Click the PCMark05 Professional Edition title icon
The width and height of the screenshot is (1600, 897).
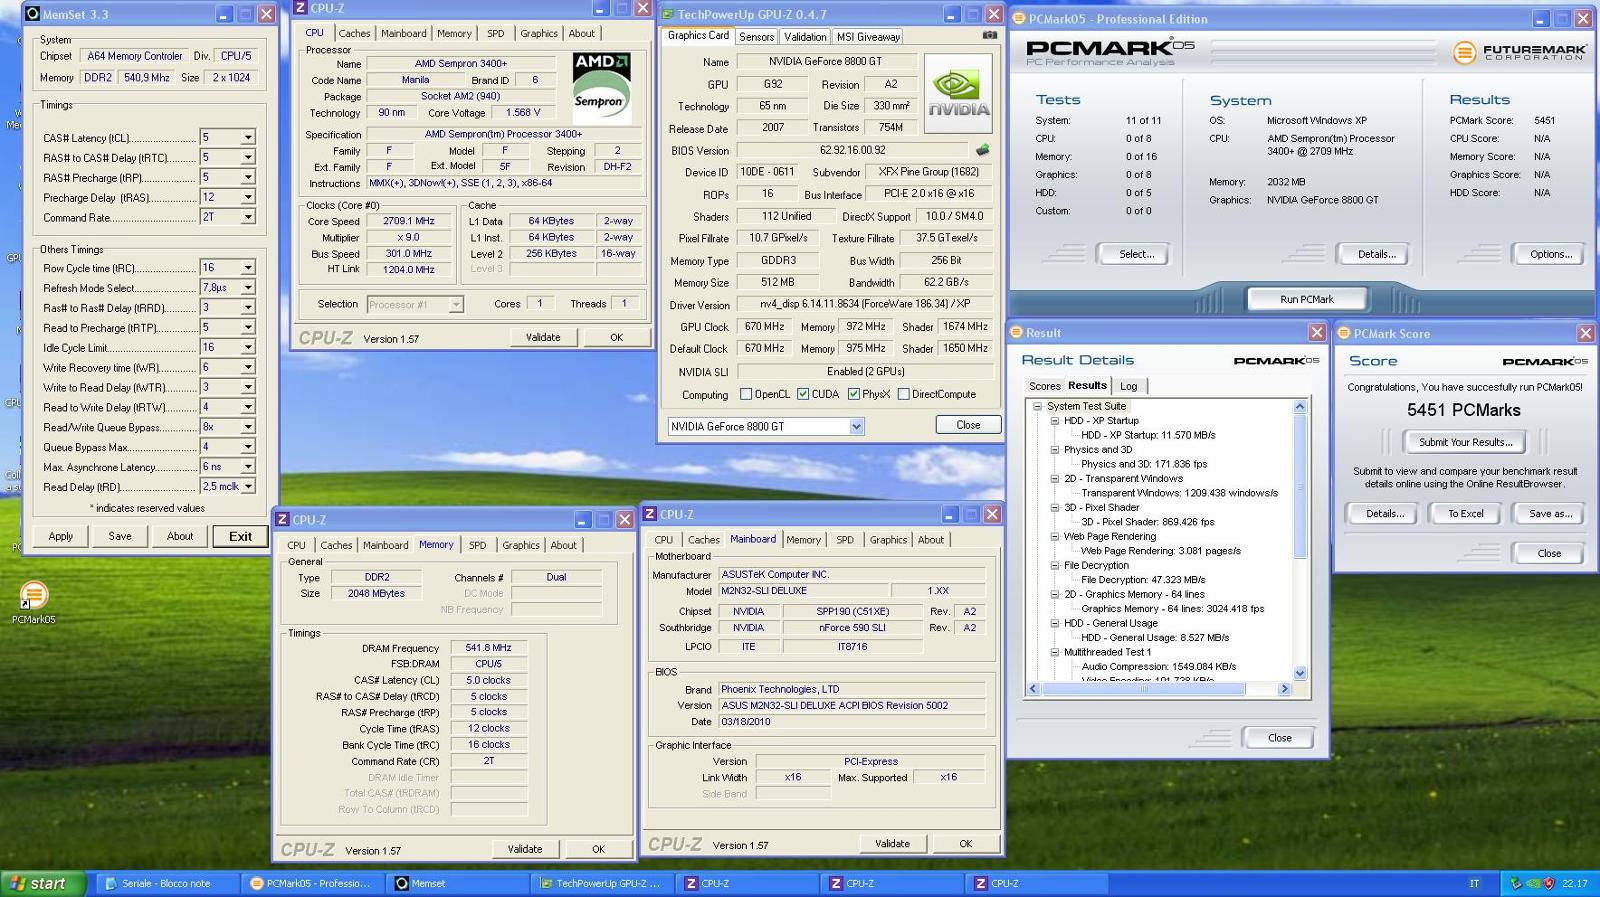pyautogui.click(x=1019, y=18)
